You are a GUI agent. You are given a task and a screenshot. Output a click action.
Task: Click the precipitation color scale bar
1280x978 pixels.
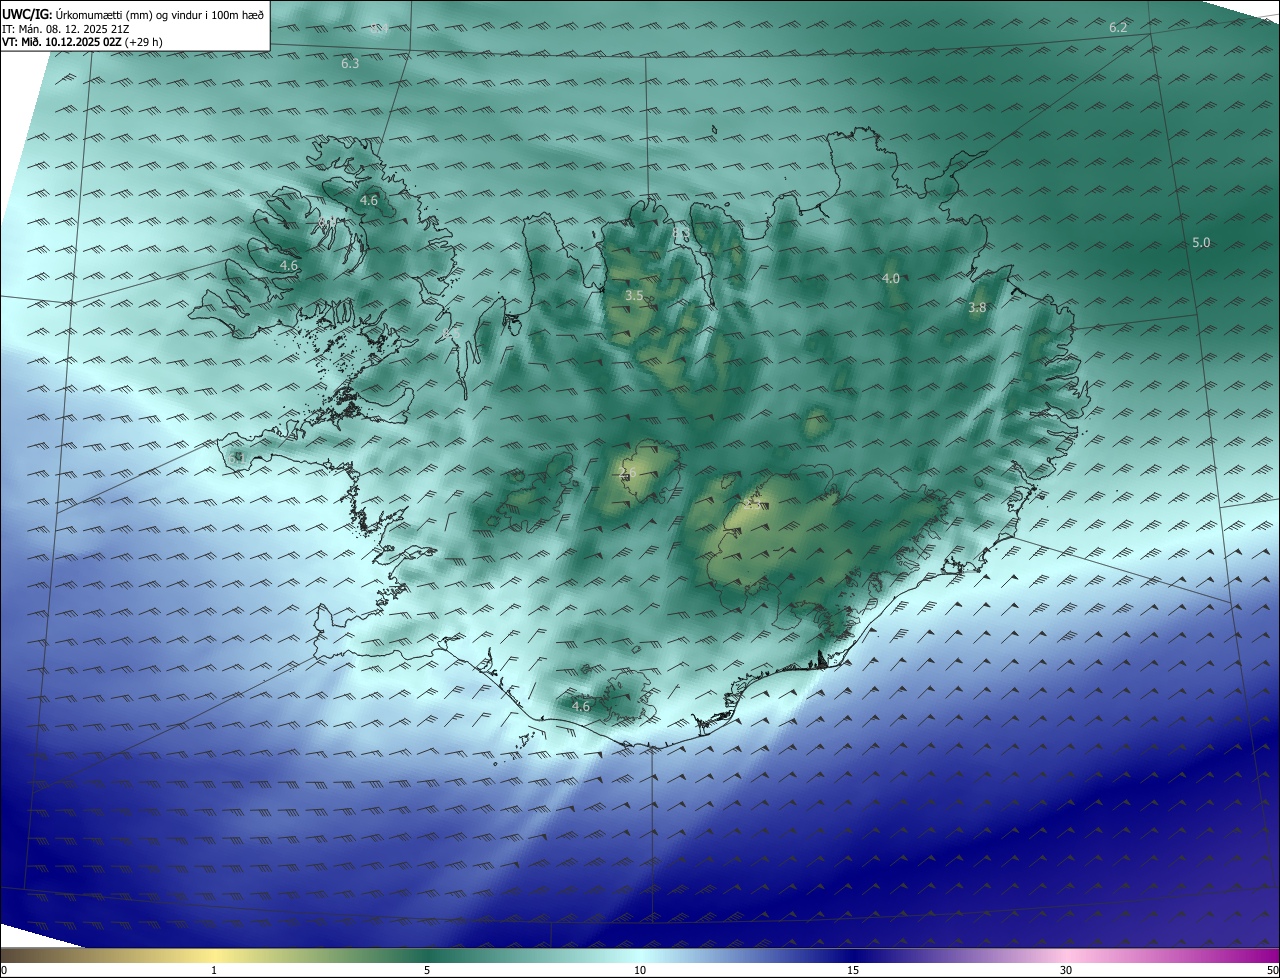(640, 956)
